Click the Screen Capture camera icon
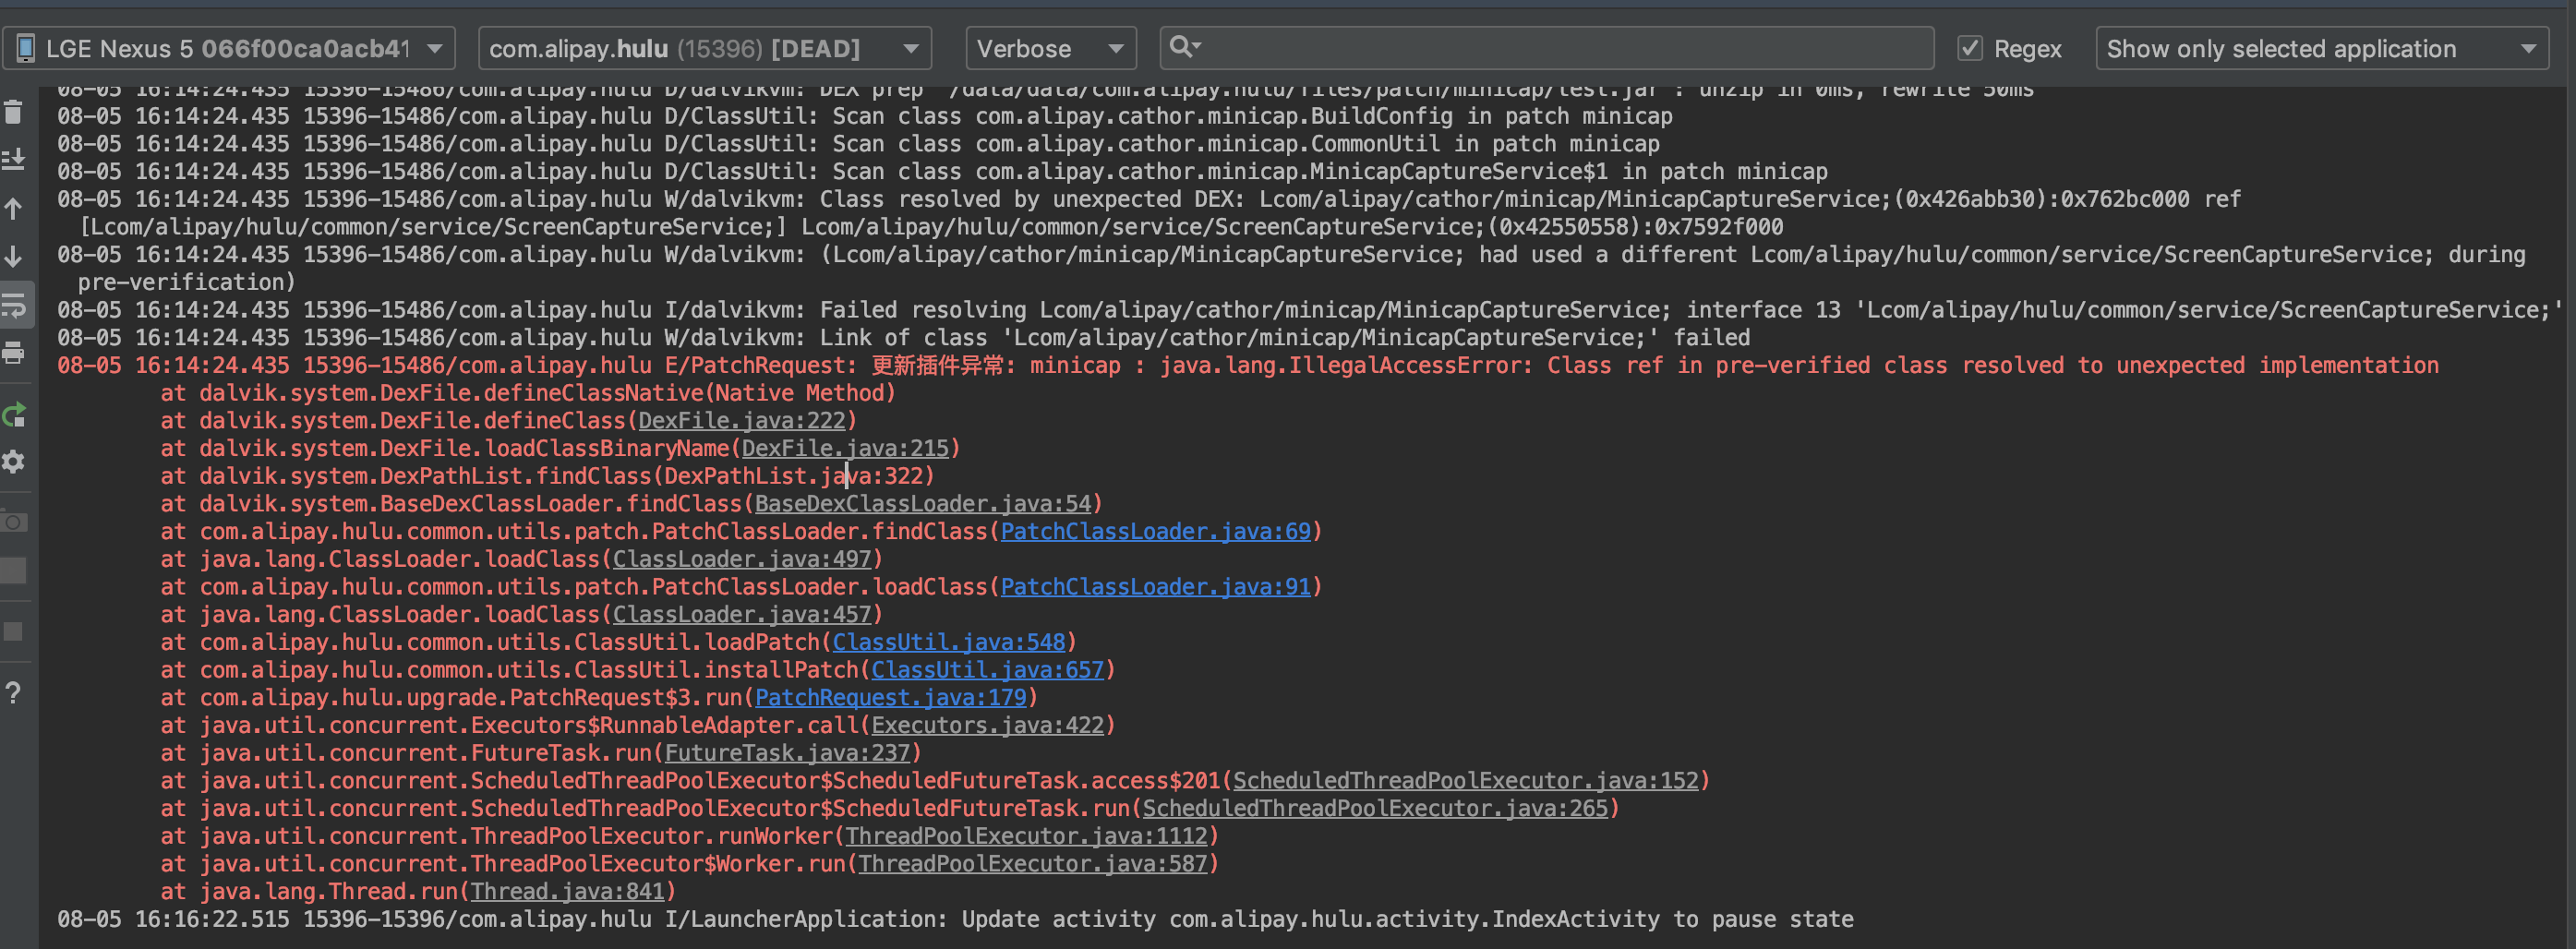Screen dimensions: 2576x949 pyautogui.click(x=13, y=522)
